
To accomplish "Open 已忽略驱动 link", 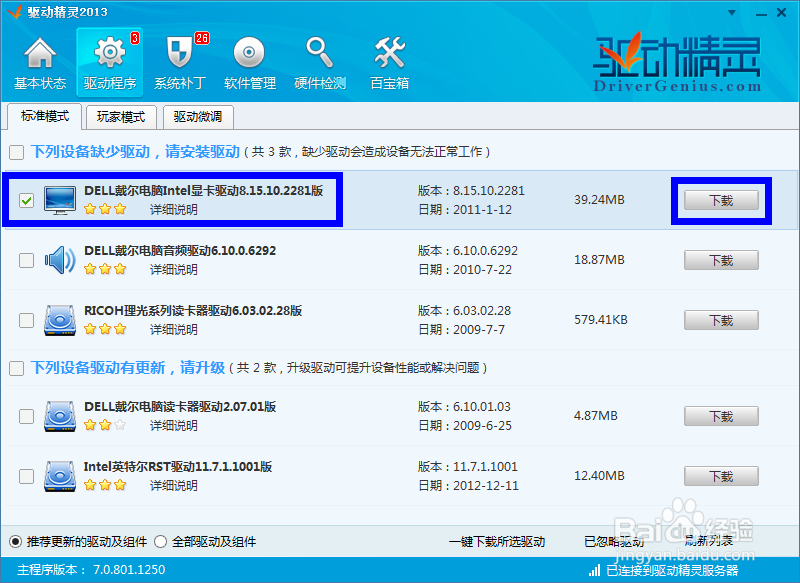I will (x=614, y=542).
